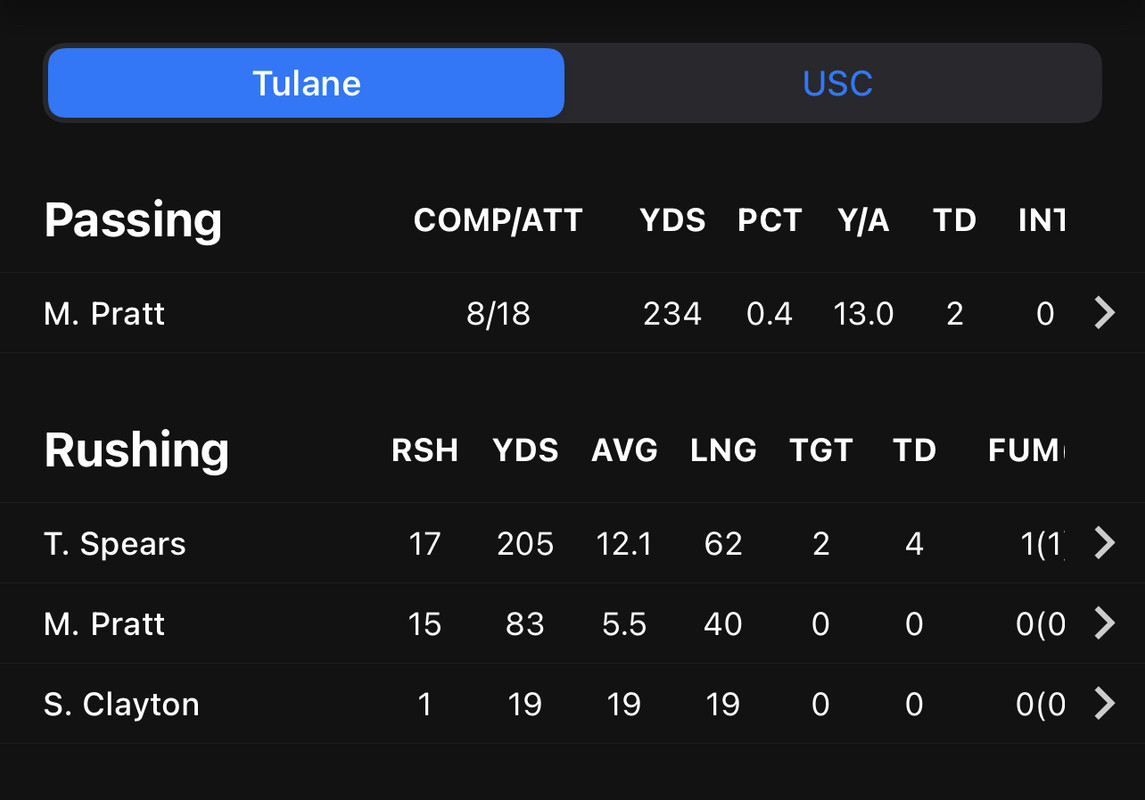
Task: Select the Tulane team tab
Action: [x=306, y=83]
